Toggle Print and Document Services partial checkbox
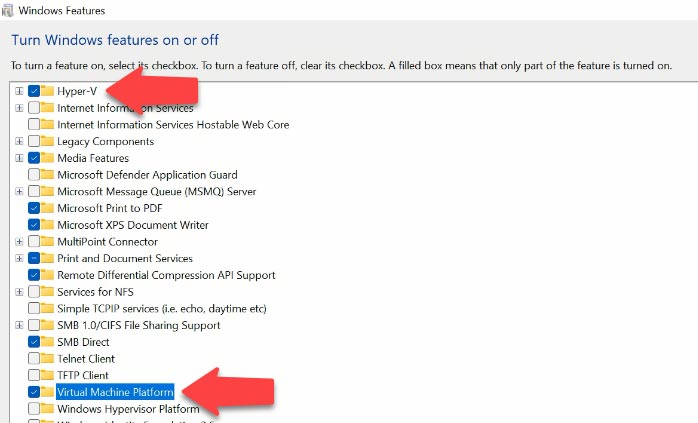This screenshot has height=423, width=698. [x=34, y=258]
